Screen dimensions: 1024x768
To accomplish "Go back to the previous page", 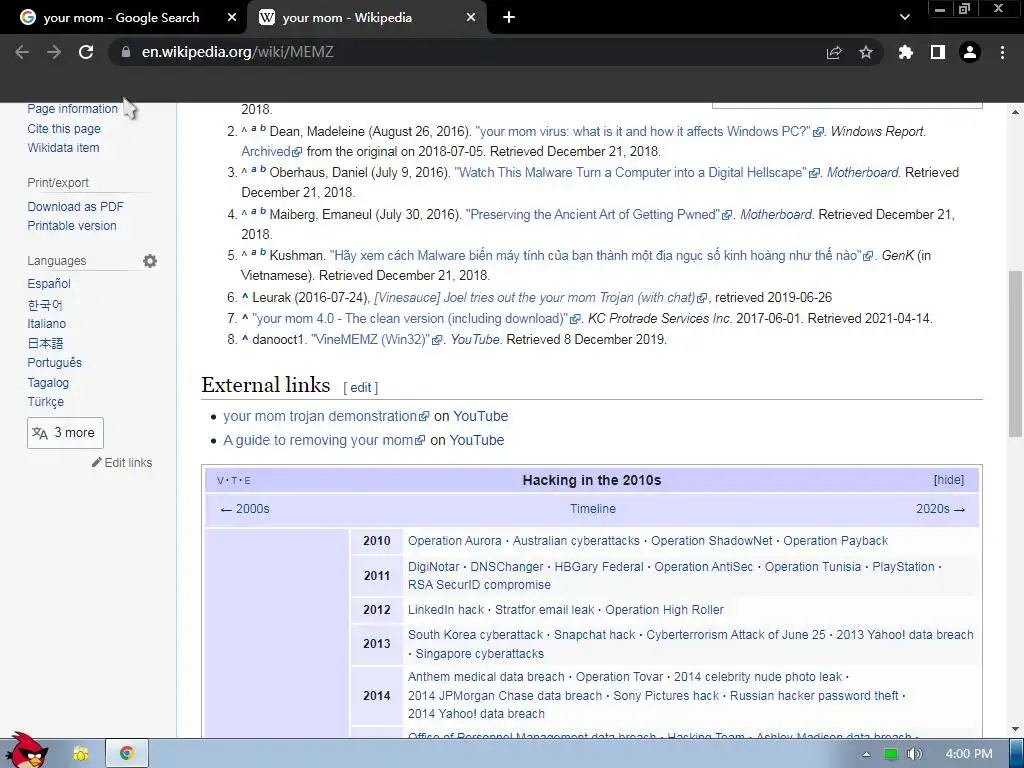I will 22,52.
